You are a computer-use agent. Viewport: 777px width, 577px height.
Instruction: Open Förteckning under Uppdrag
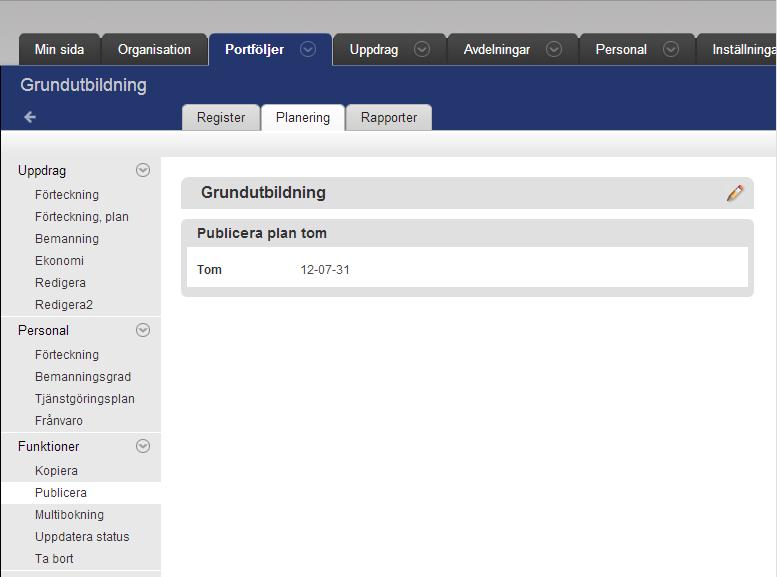click(67, 195)
